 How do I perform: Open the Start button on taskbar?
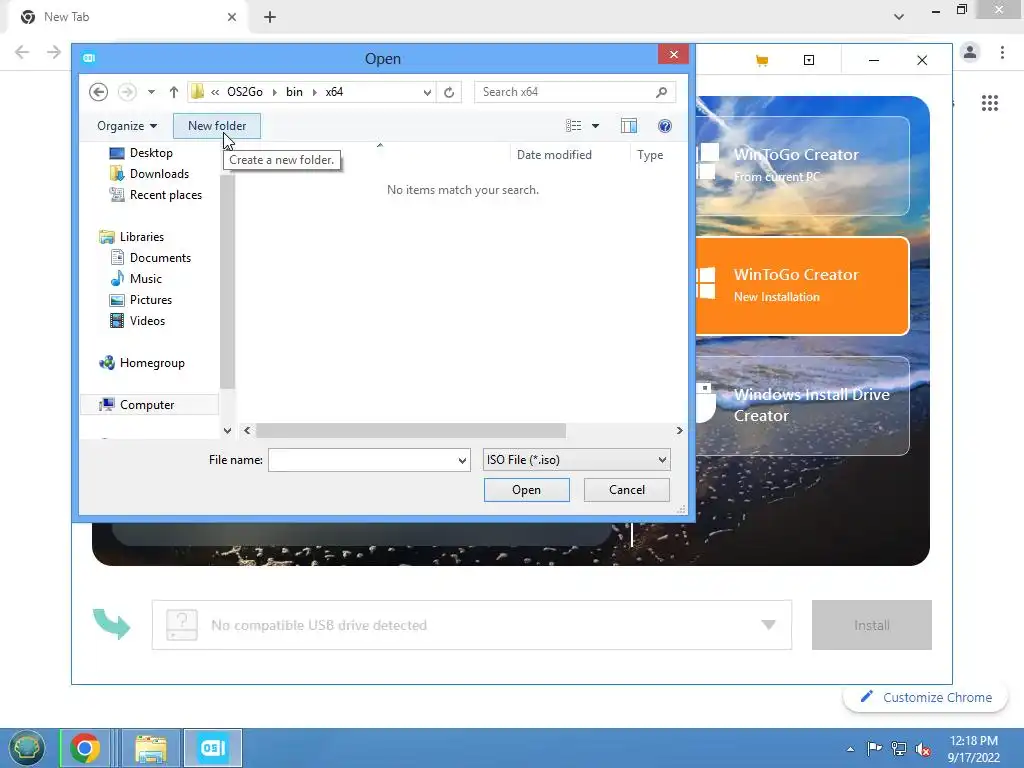(x=26, y=748)
